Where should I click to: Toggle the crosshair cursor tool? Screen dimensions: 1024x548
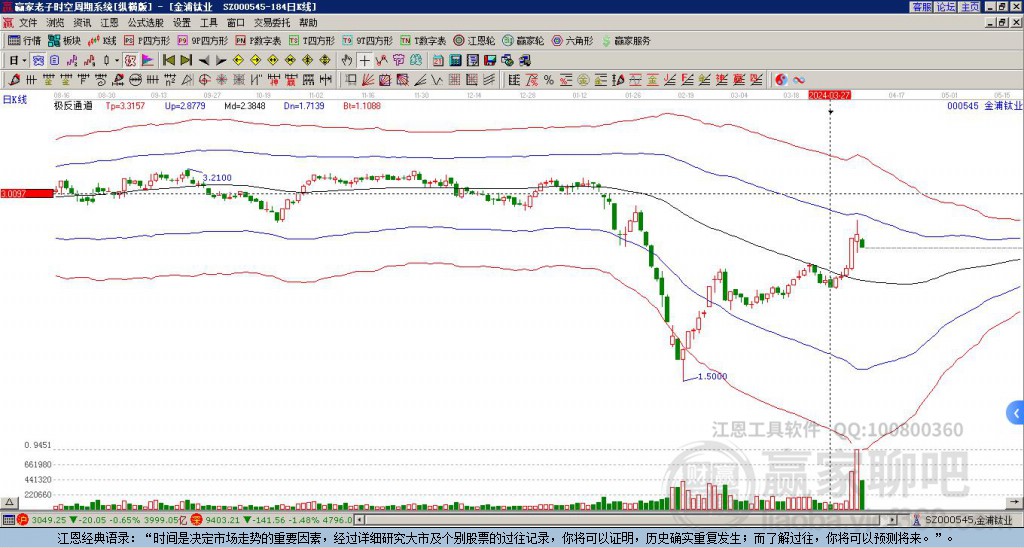point(364,61)
